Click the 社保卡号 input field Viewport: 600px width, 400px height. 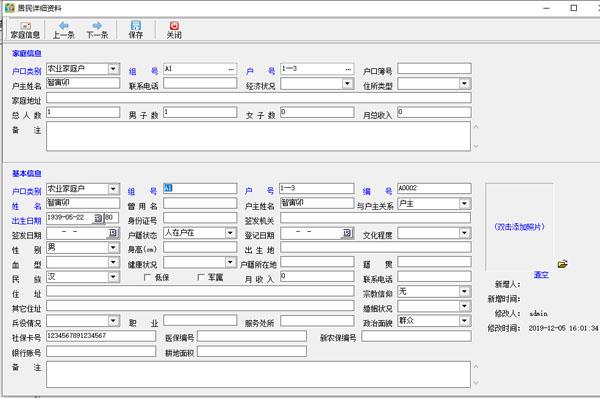pos(101,336)
